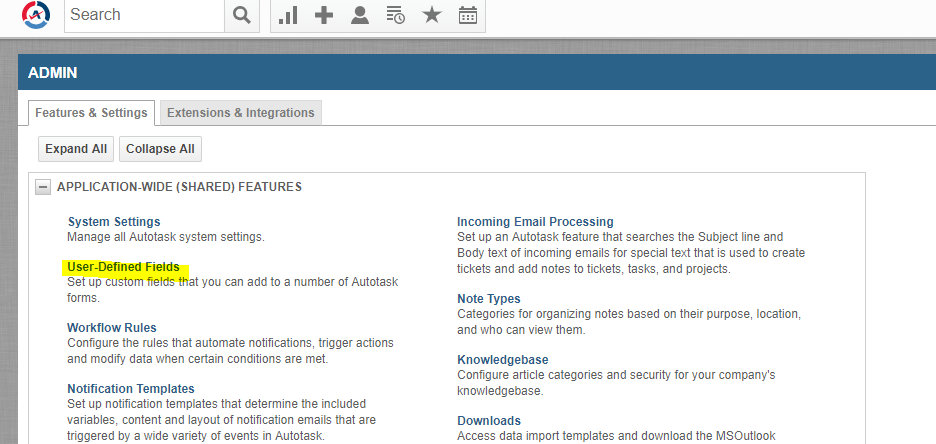The width and height of the screenshot is (936, 444).
Task: Click the Collapse All button
Action: [x=160, y=149]
